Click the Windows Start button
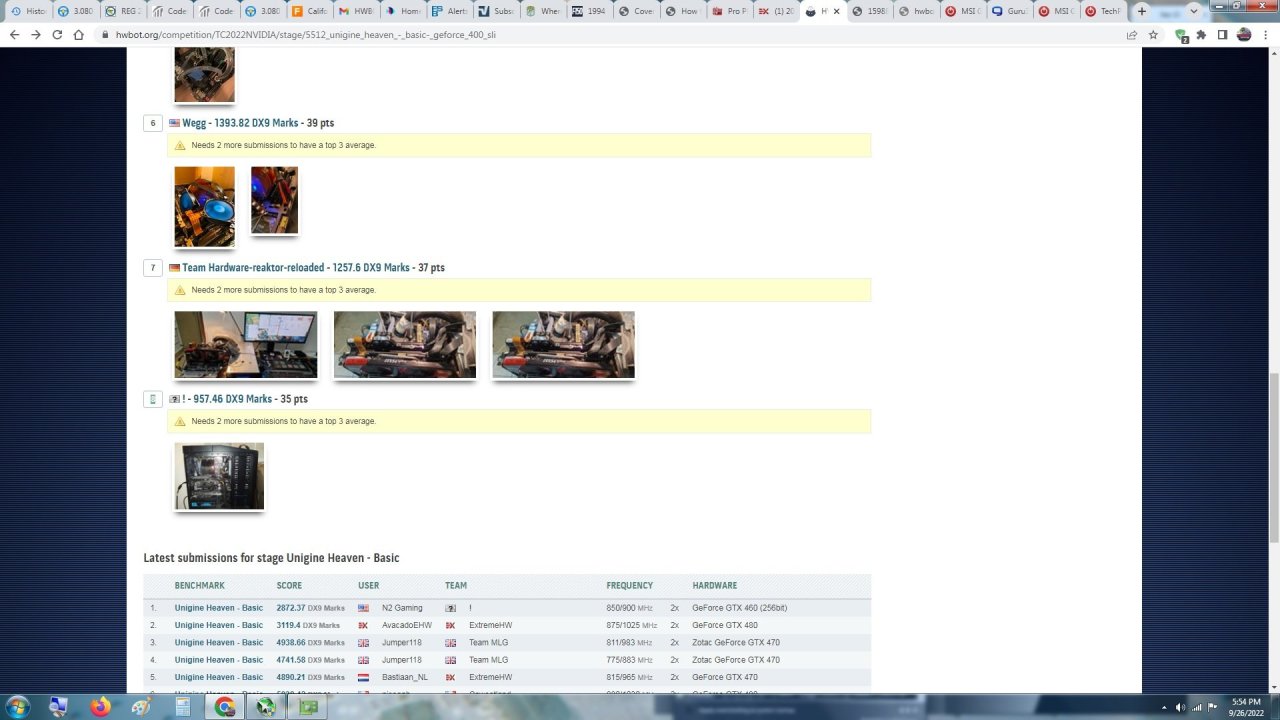Viewport: 1280px width, 720px height. tap(20, 707)
